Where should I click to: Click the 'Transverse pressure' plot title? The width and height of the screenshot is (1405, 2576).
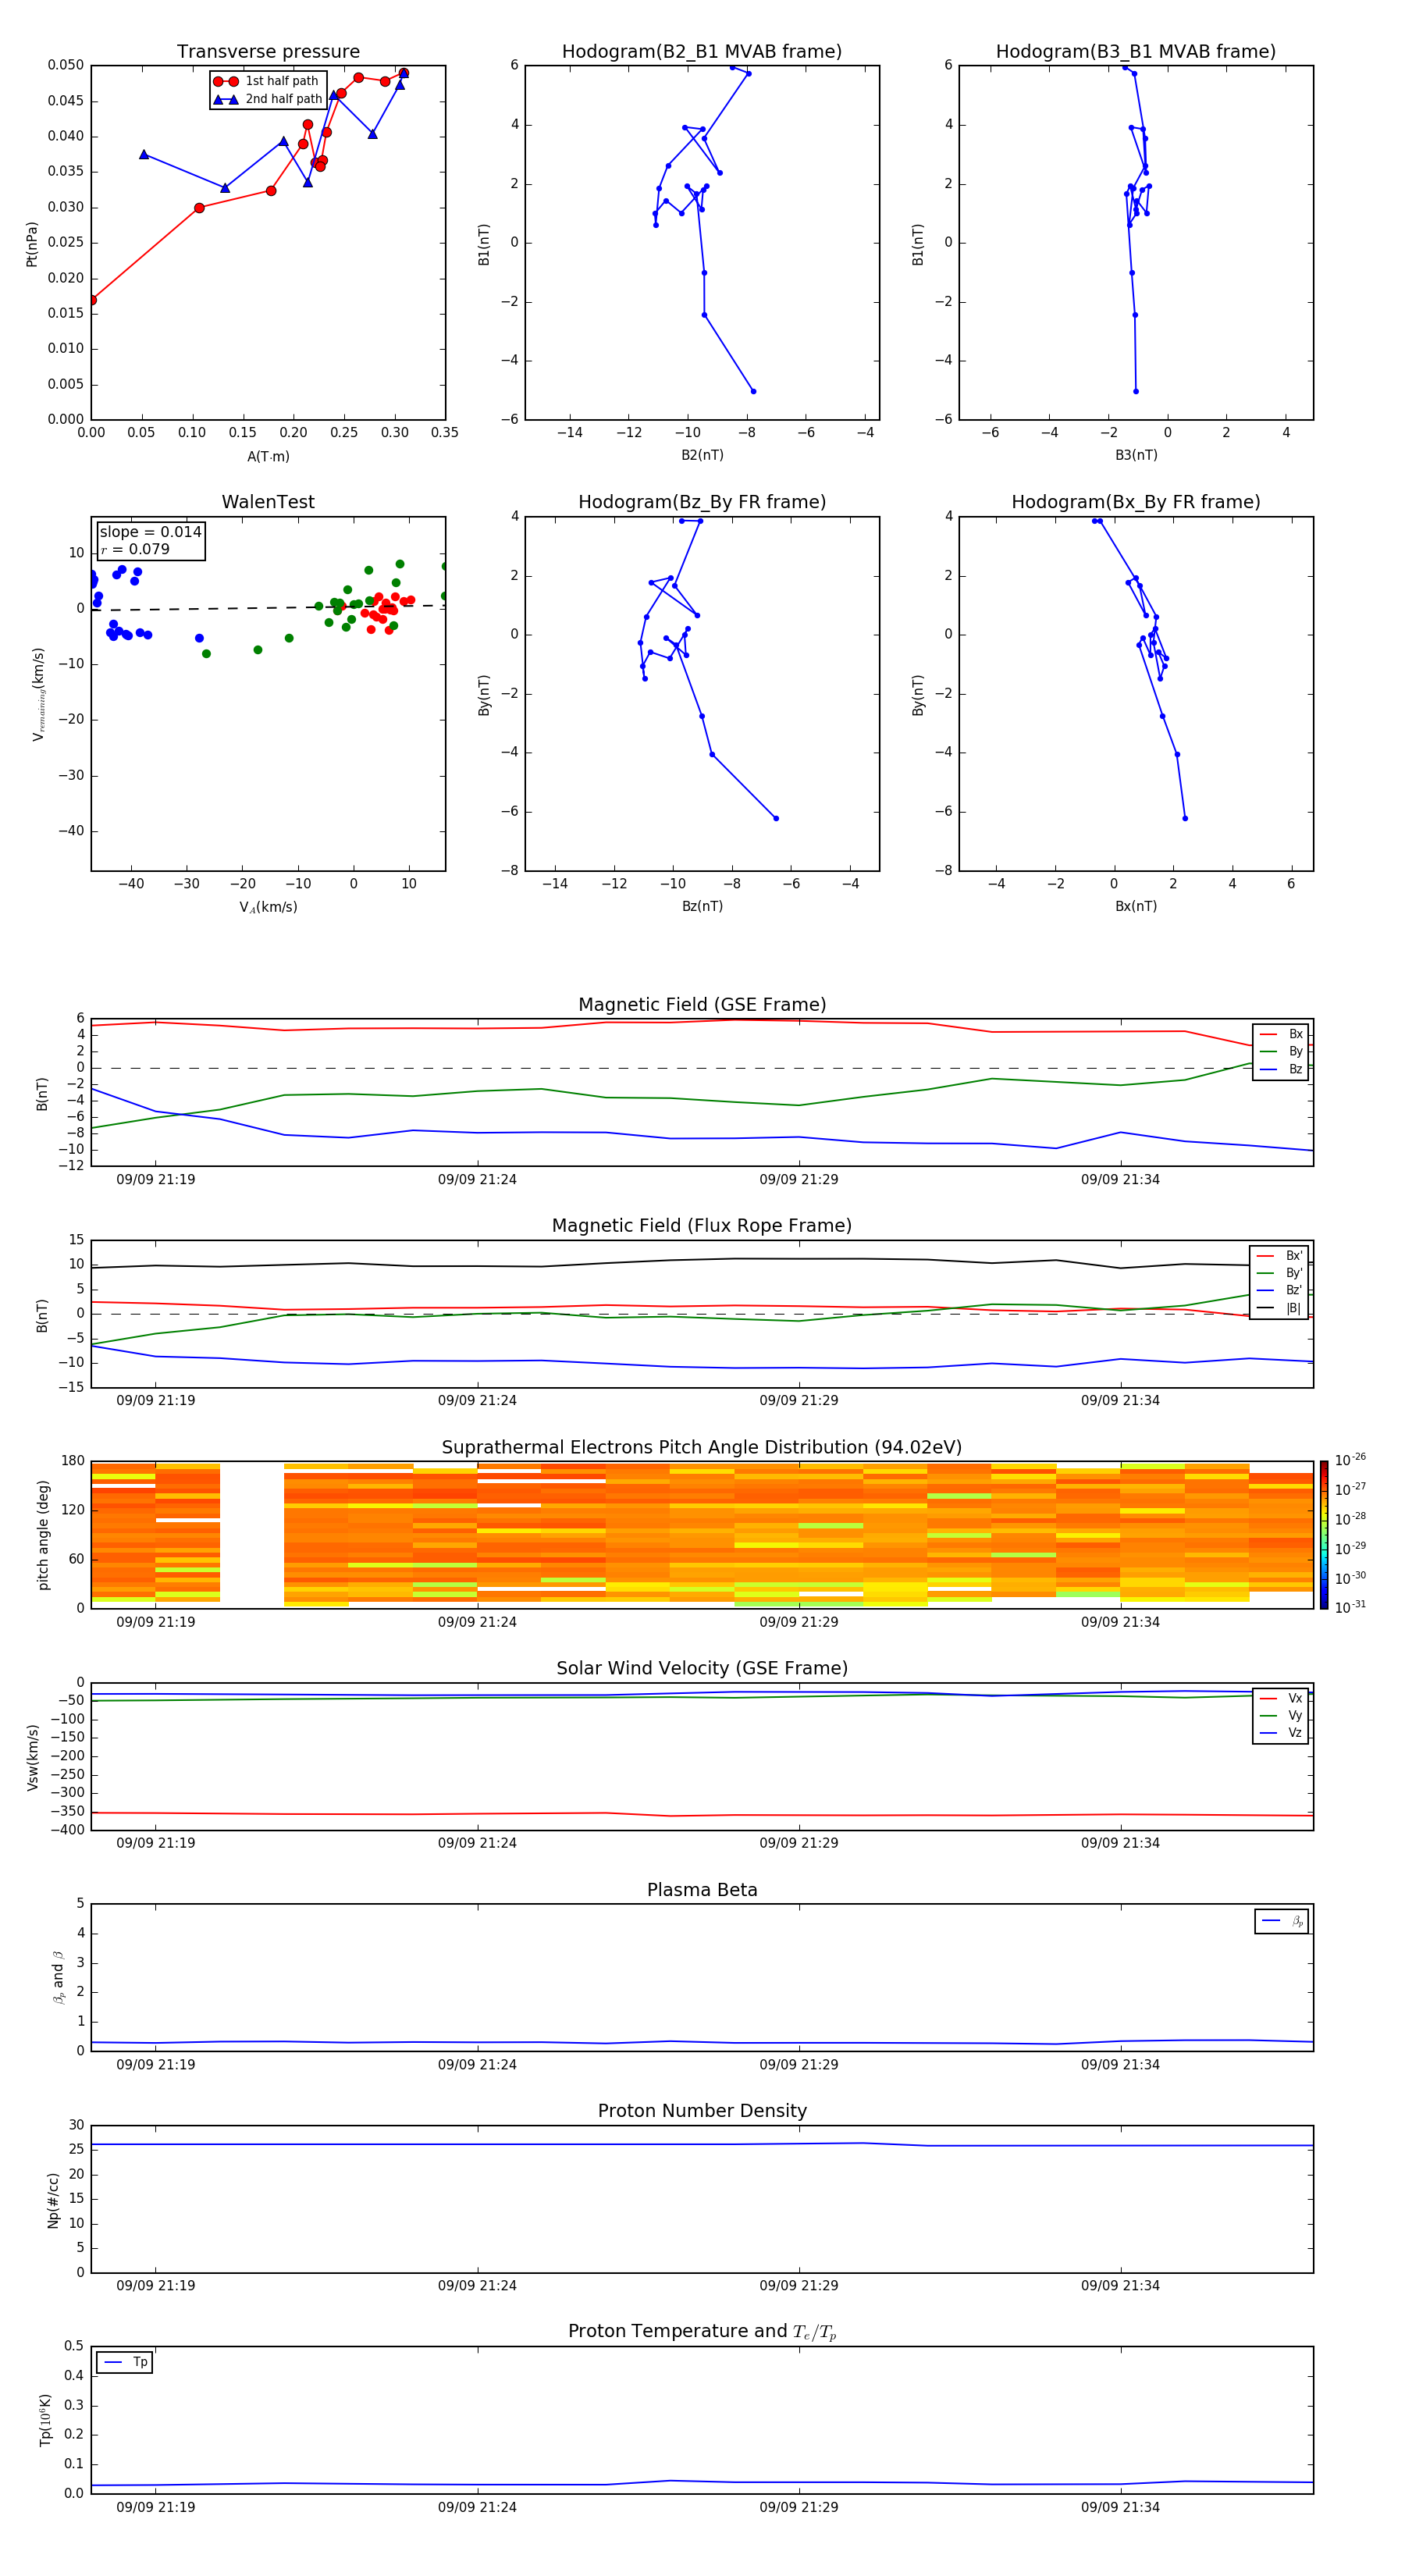[268, 52]
